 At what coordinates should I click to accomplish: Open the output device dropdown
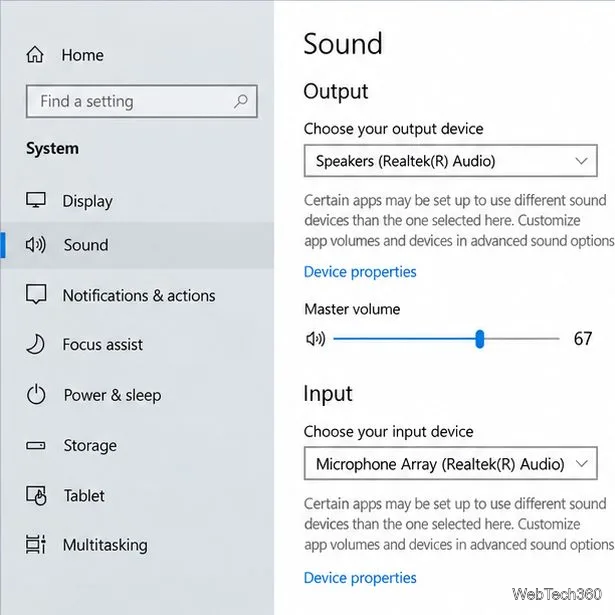coord(451,161)
